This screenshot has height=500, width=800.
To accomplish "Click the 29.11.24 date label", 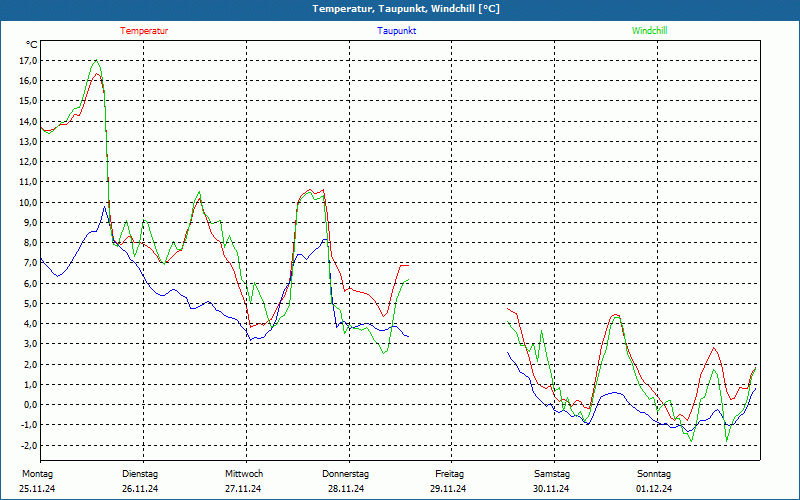I will click(x=448, y=488).
